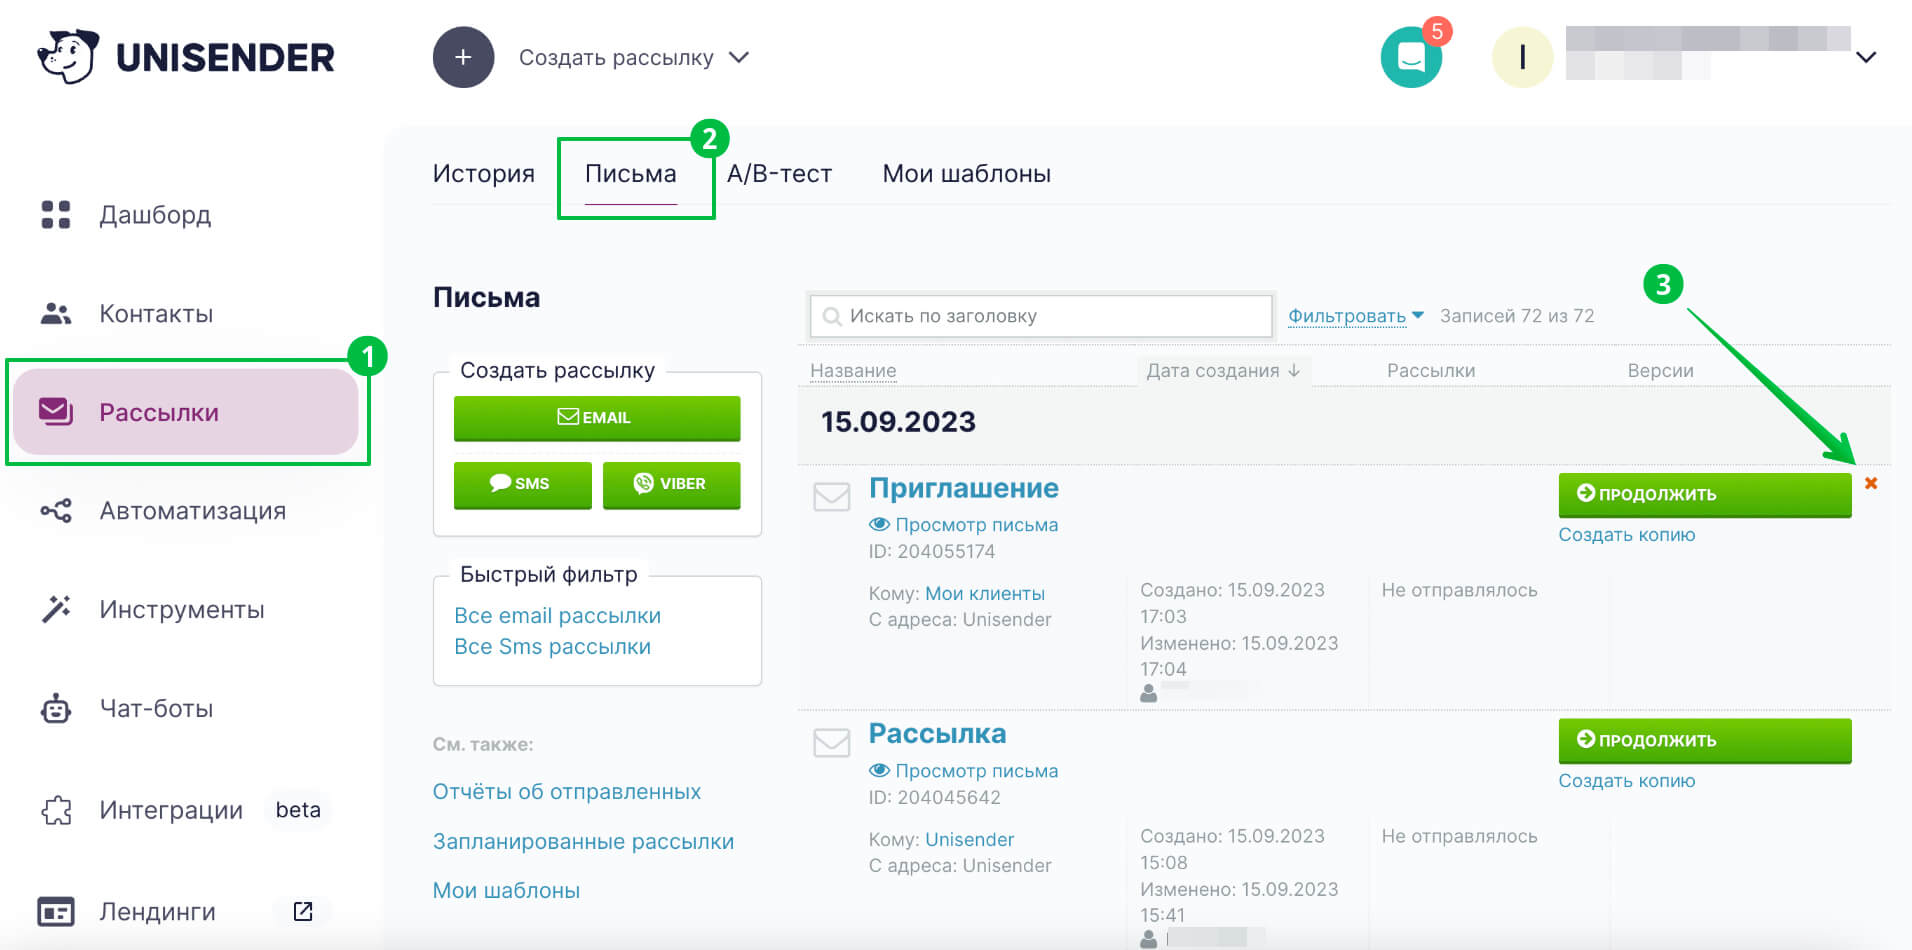Select Рассылки in the sidebar

click(186, 412)
